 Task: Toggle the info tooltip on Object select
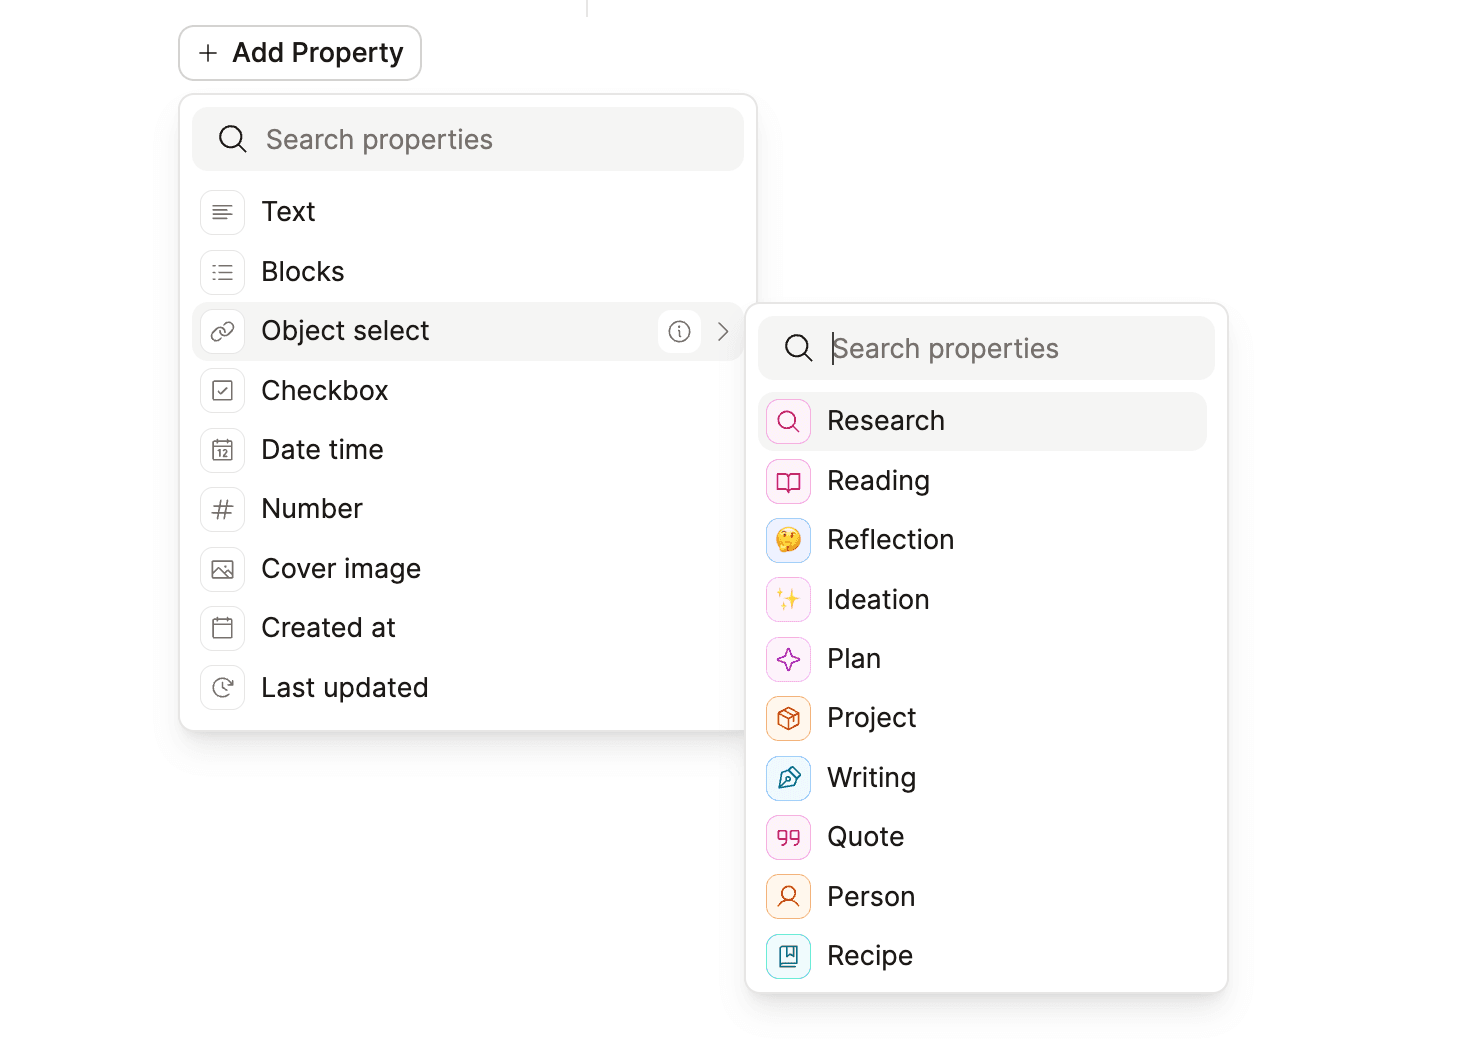pyautogui.click(x=679, y=331)
